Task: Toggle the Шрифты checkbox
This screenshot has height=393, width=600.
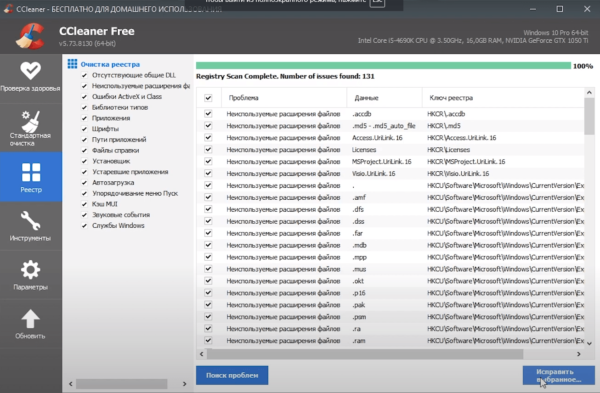Action: tap(84, 129)
